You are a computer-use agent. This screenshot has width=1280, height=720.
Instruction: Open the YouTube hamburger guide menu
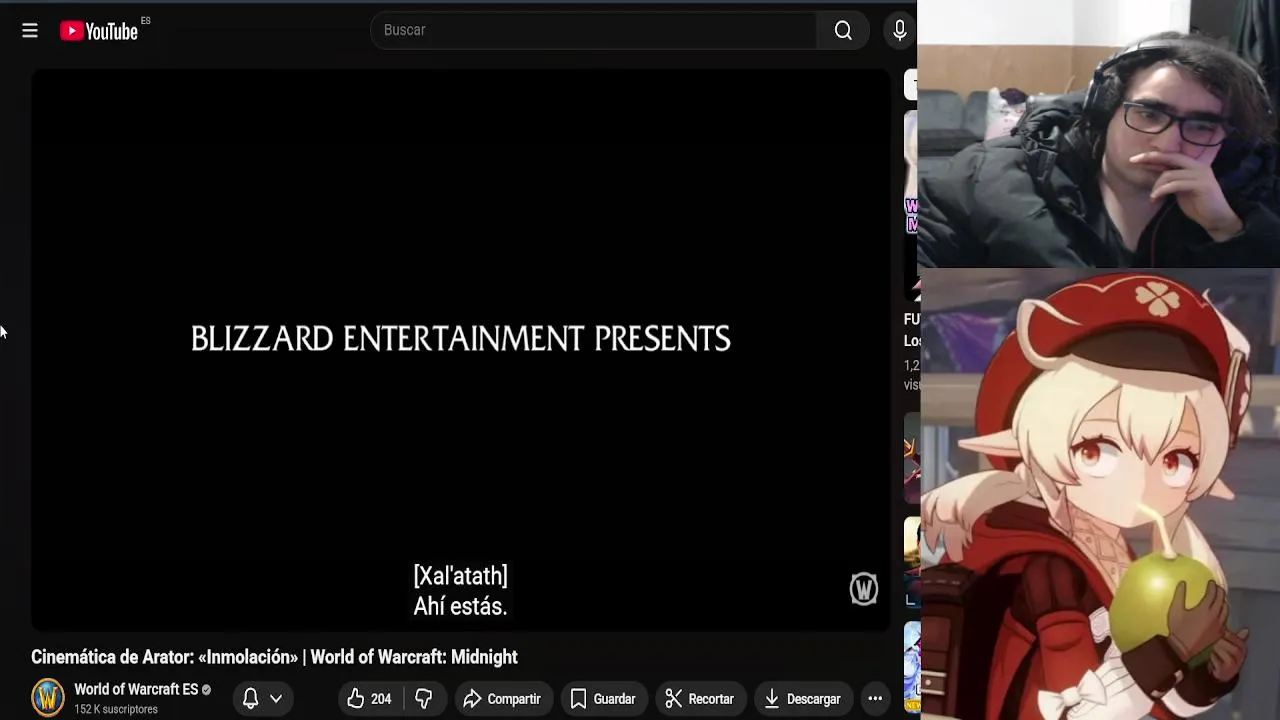30,31
